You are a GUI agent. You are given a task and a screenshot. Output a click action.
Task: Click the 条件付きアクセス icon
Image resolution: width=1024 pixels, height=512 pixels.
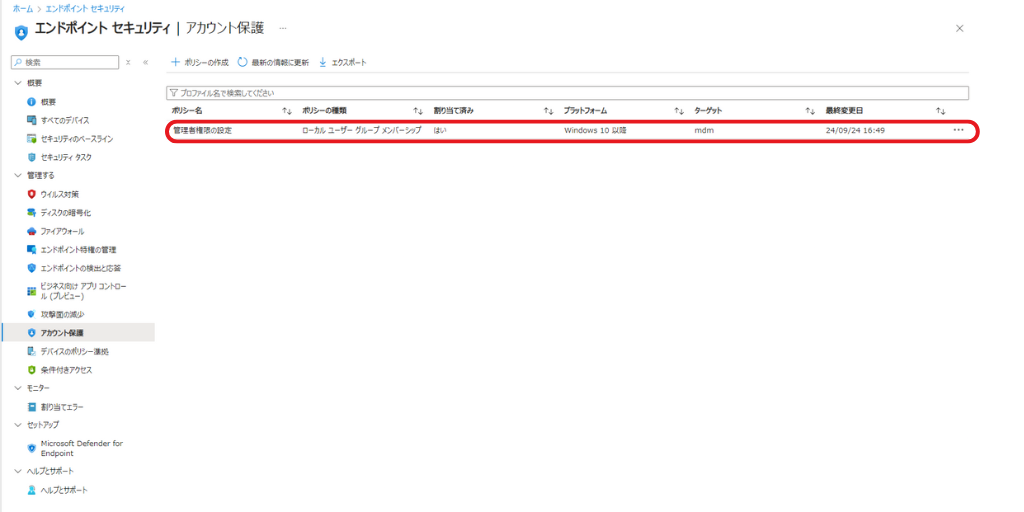click(31, 370)
